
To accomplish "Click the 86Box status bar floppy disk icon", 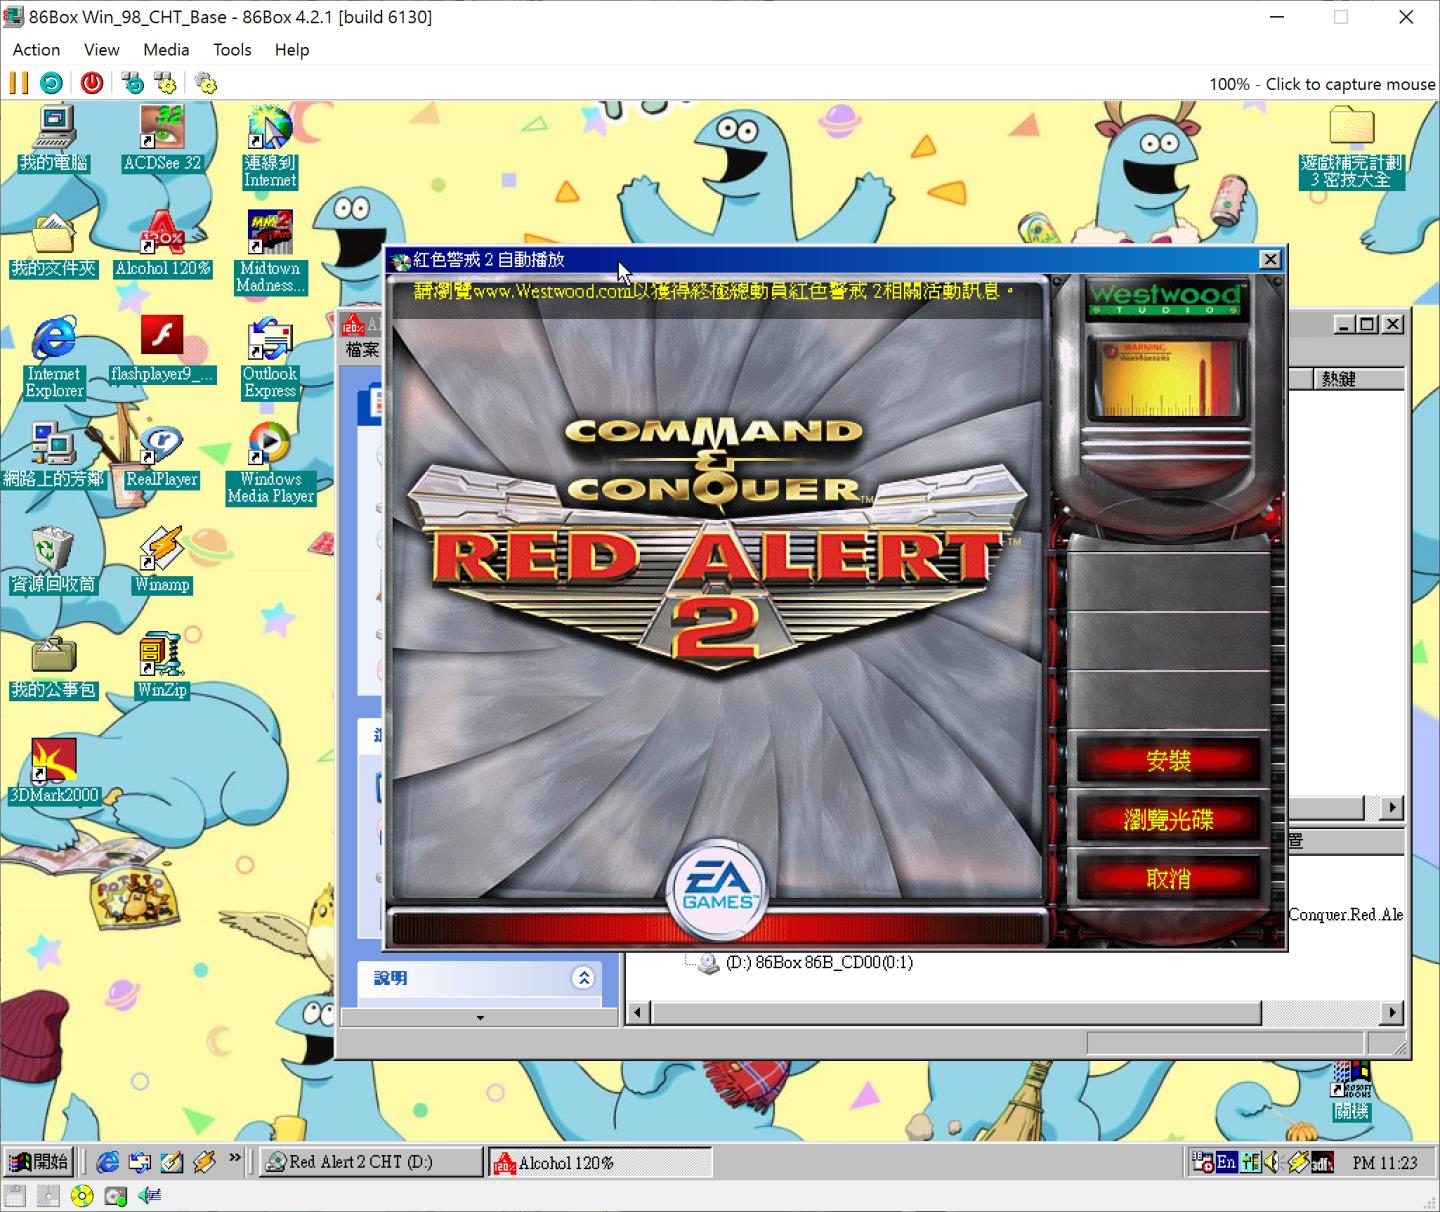I will point(14,1195).
